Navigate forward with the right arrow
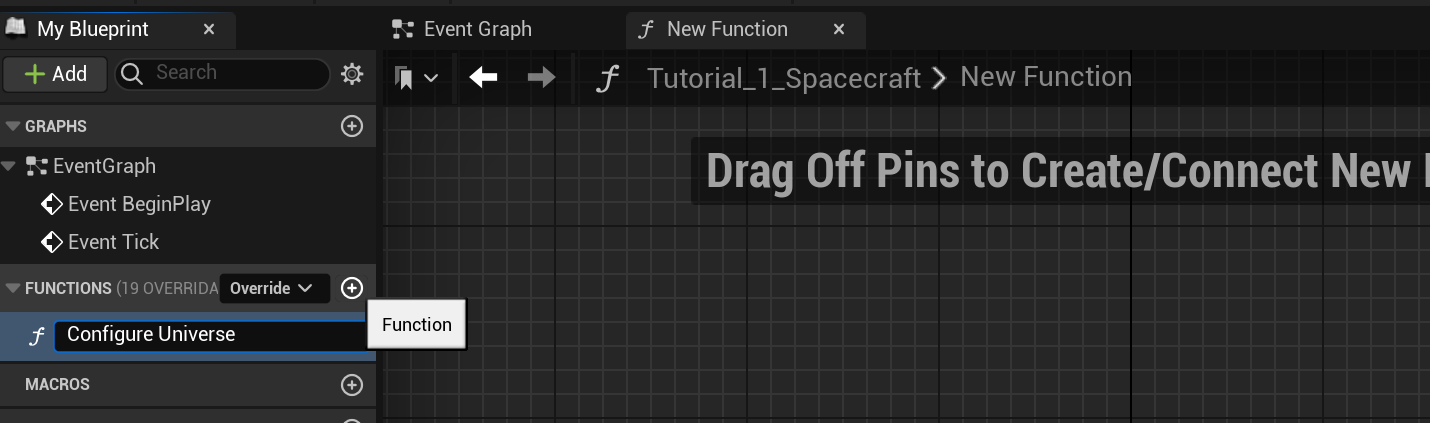Viewport: 1430px width, 423px height. 541,77
